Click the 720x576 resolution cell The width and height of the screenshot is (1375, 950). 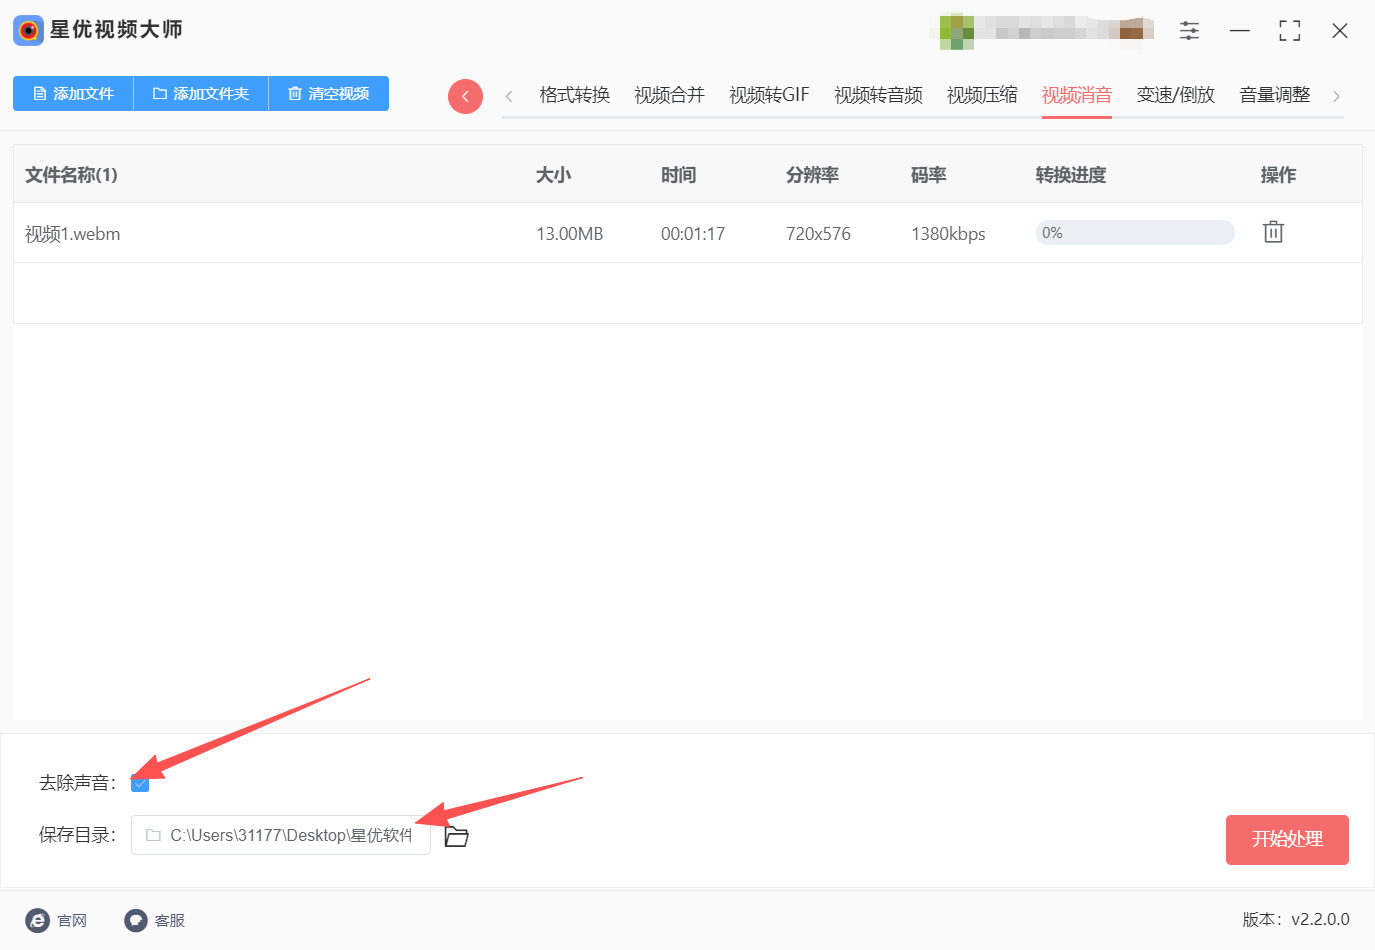pyautogui.click(x=818, y=234)
